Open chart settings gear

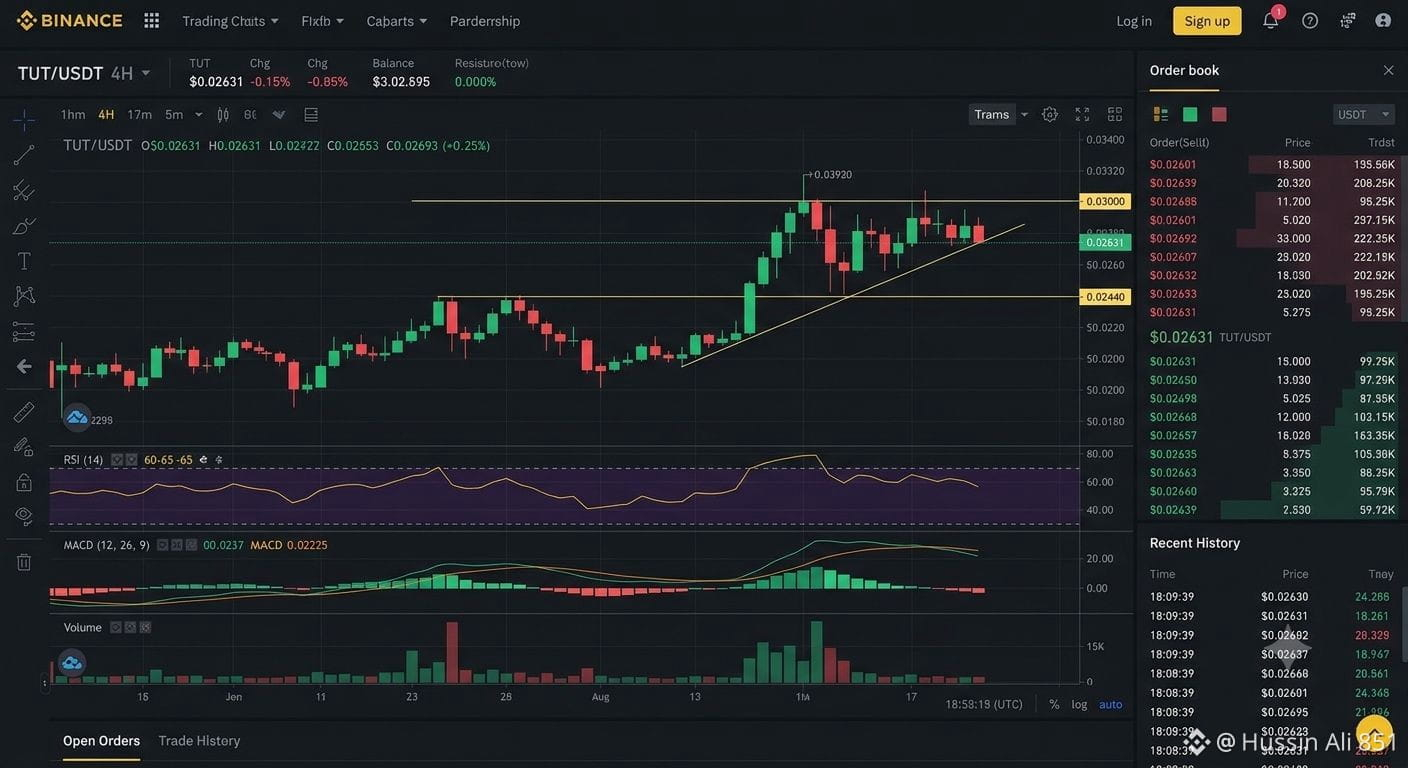[x=1050, y=114]
